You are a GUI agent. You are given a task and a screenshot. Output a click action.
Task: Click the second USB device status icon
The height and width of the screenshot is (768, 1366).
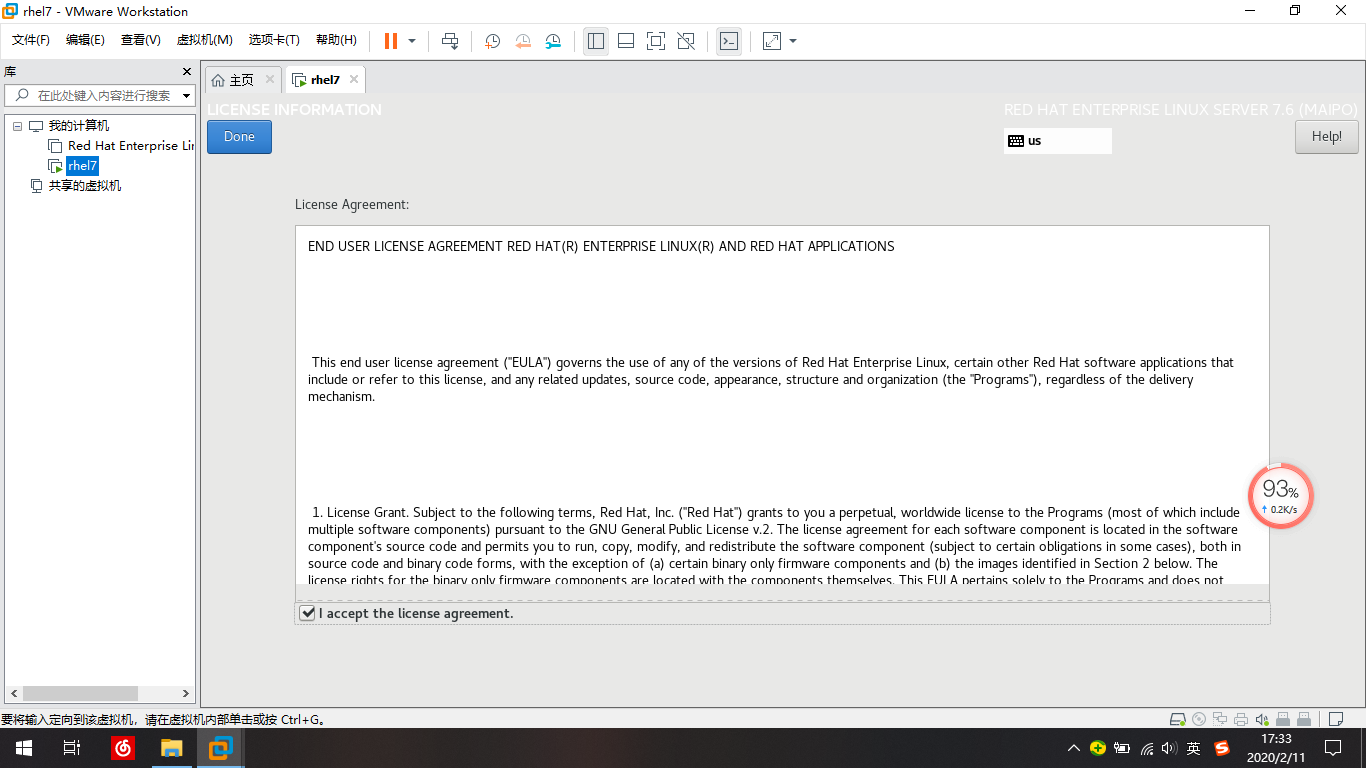click(x=1304, y=719)
